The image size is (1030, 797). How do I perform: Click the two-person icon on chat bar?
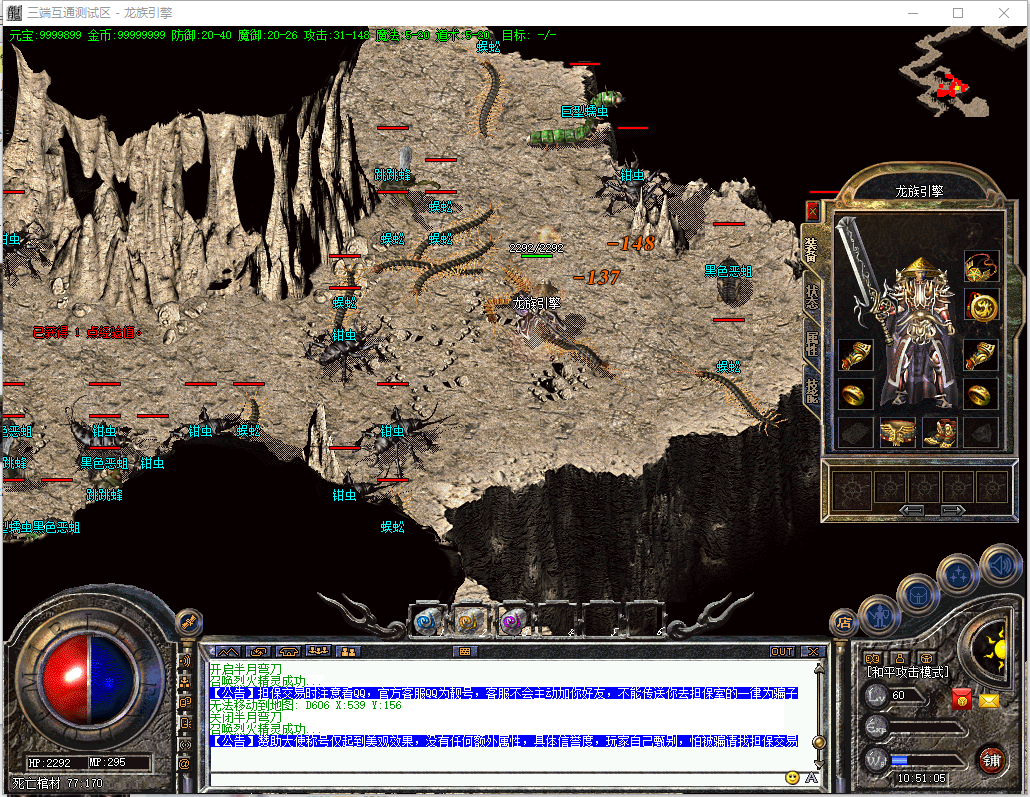pos(348,651)
